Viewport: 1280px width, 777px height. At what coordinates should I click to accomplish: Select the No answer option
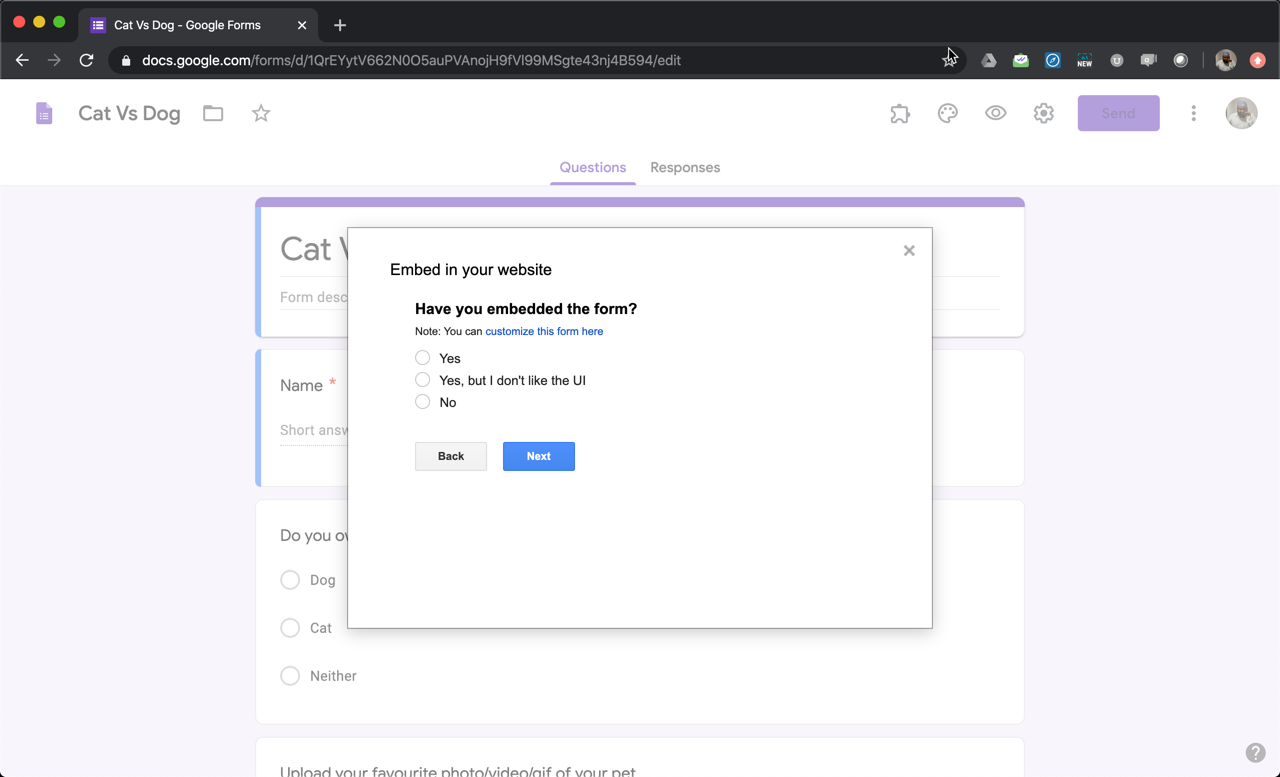click(422, 401)
